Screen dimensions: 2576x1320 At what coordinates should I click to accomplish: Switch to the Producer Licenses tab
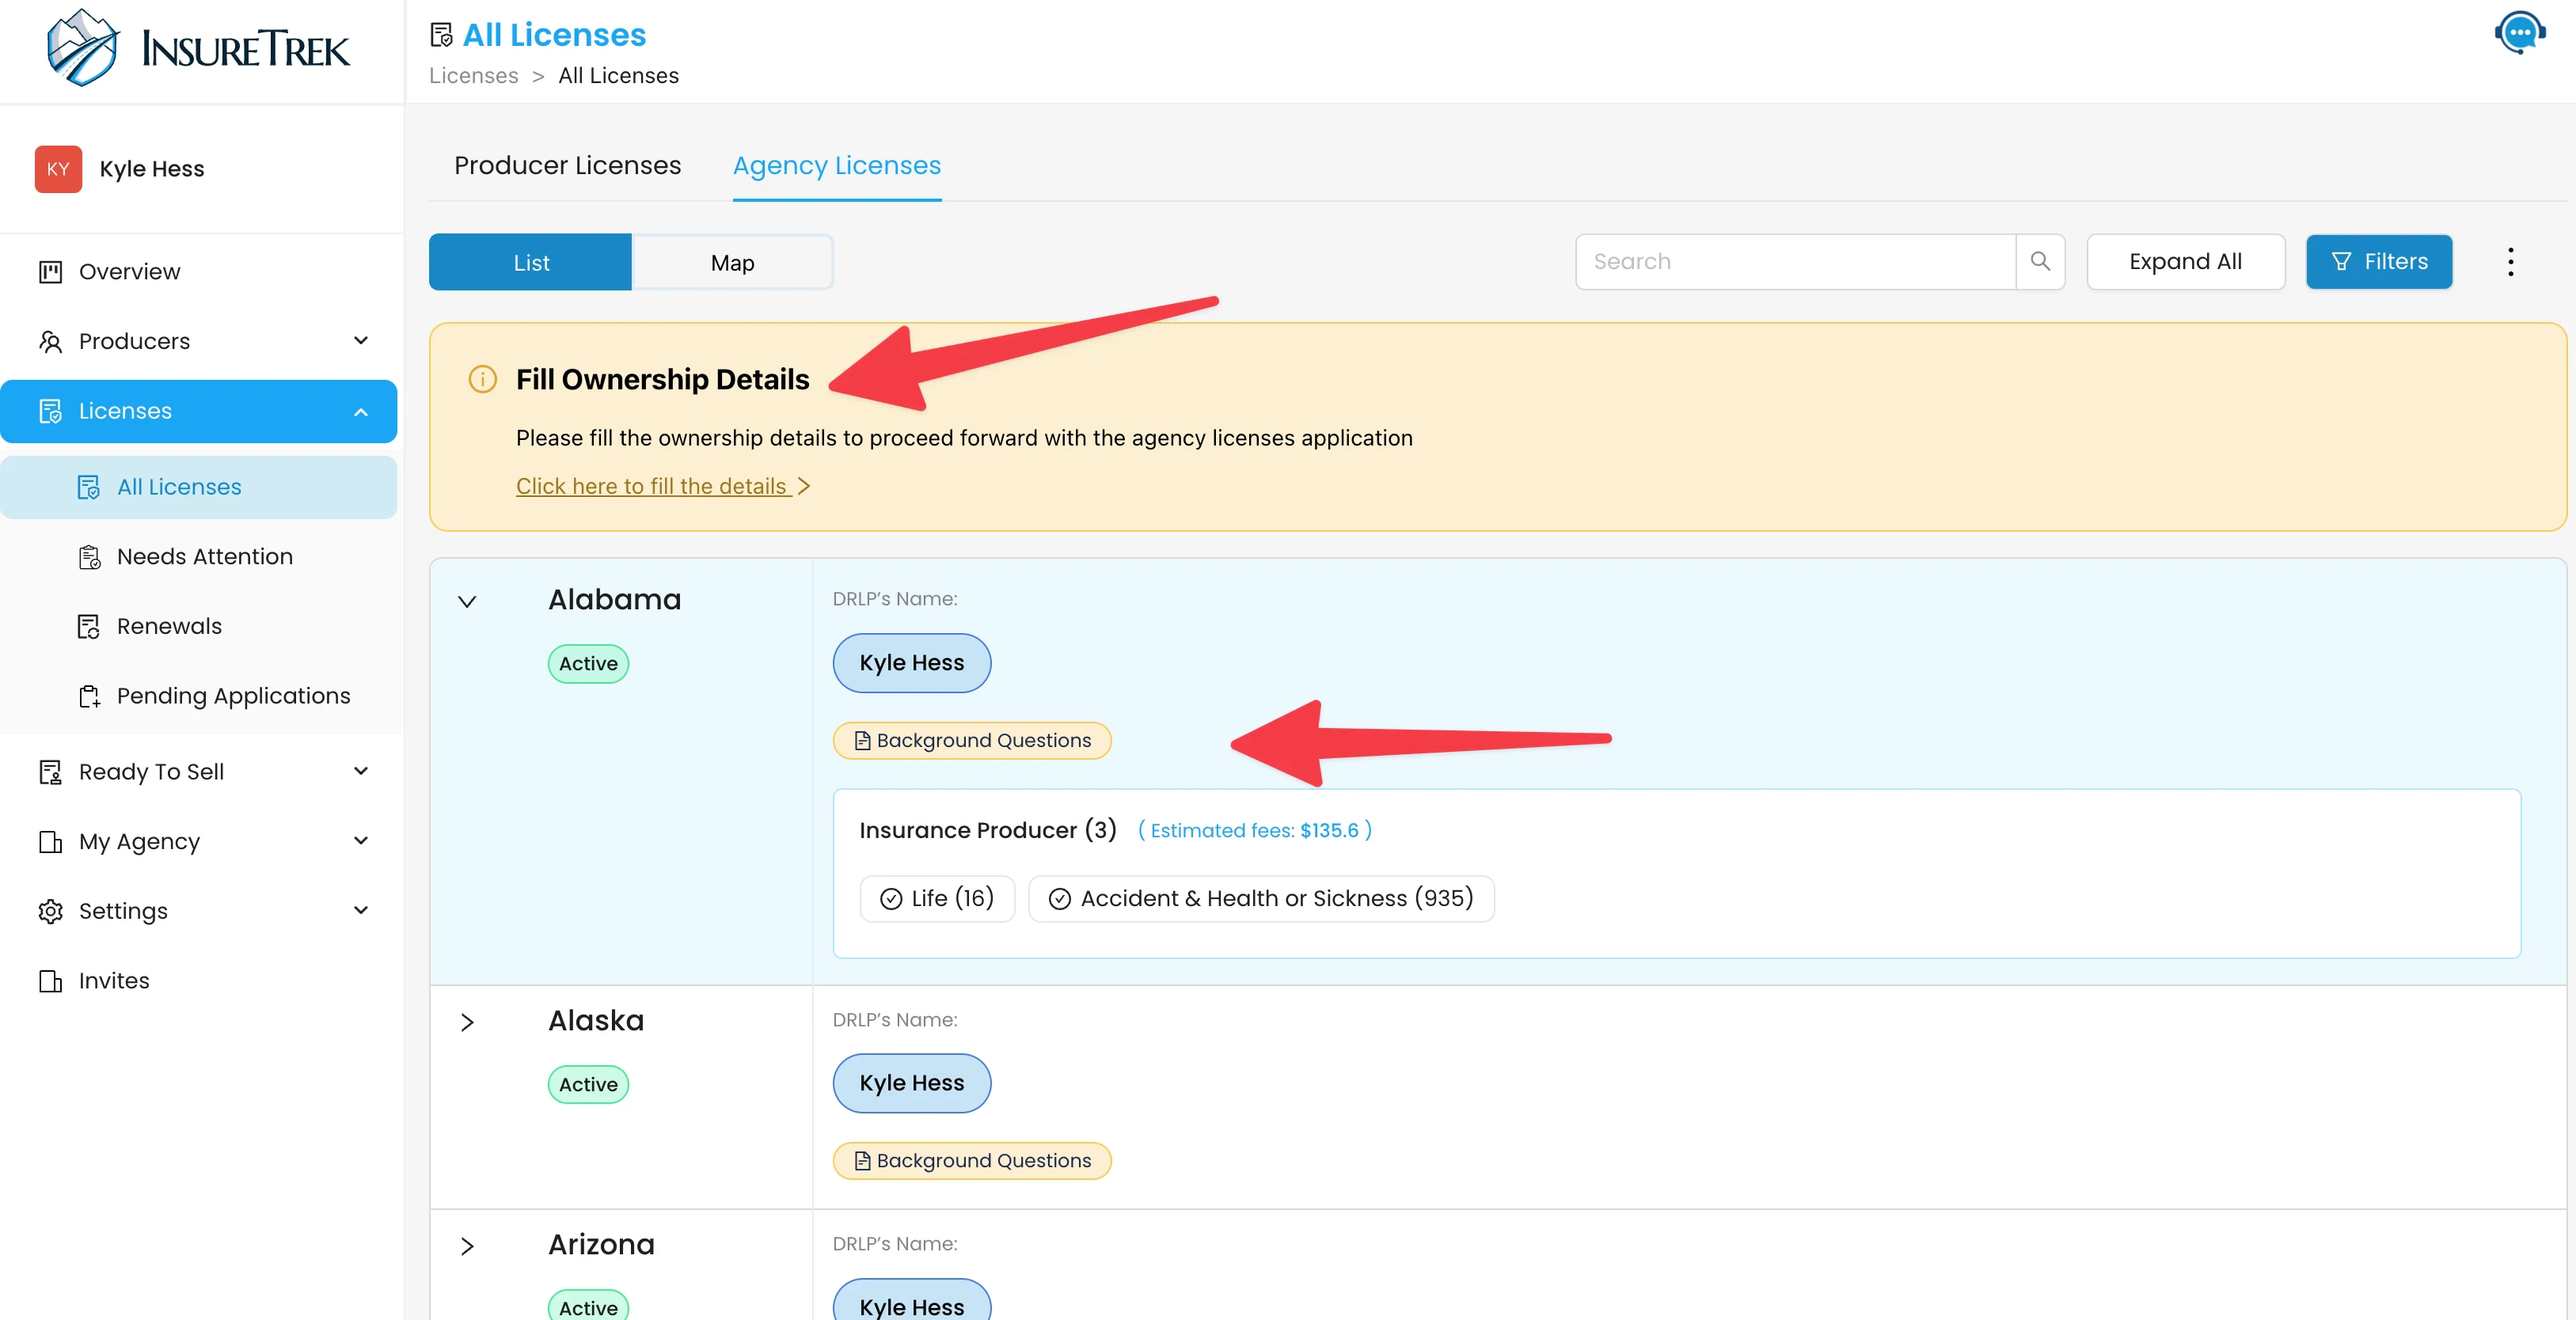click(x=567, y=165)
